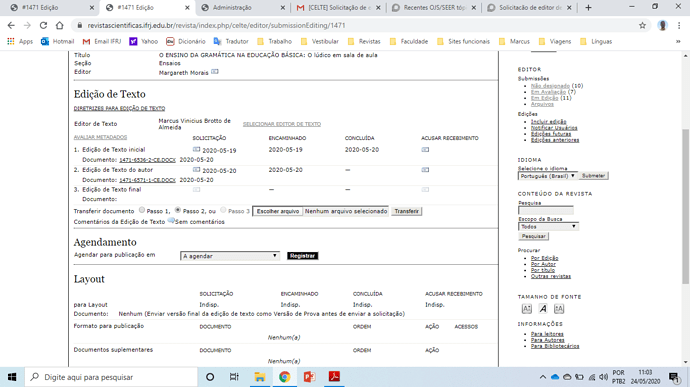Reload the page with the refresh icon
690x387 pixels.
tap(43, 26)
